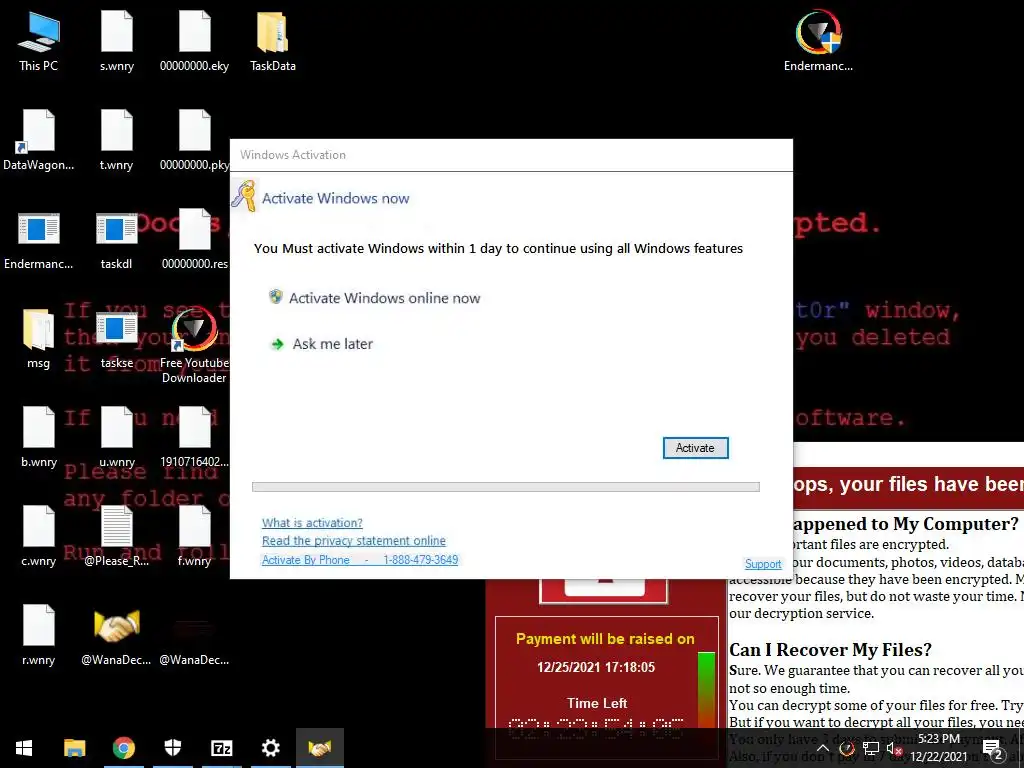
Task: Select the s.wnry file icon
Action: click(116, 41)
